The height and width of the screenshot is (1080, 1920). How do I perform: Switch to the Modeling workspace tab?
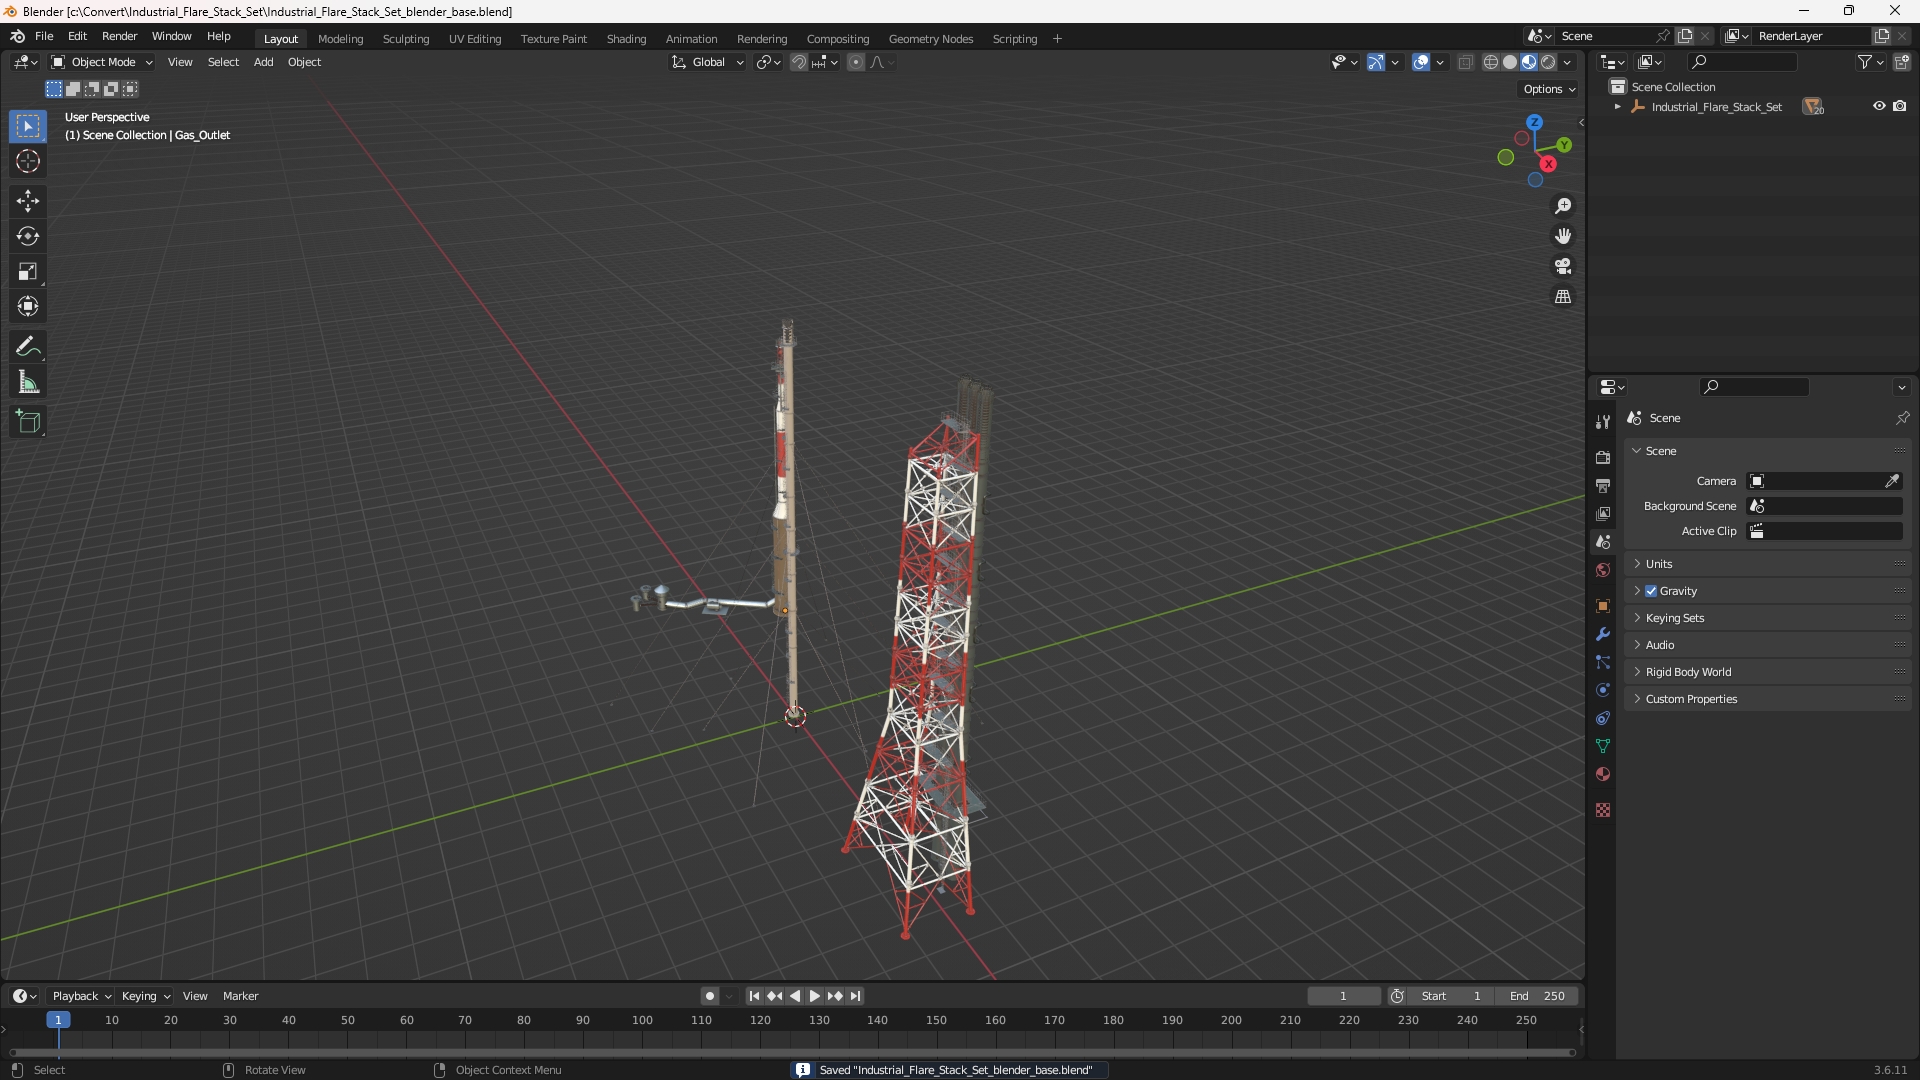coord(340,39)
